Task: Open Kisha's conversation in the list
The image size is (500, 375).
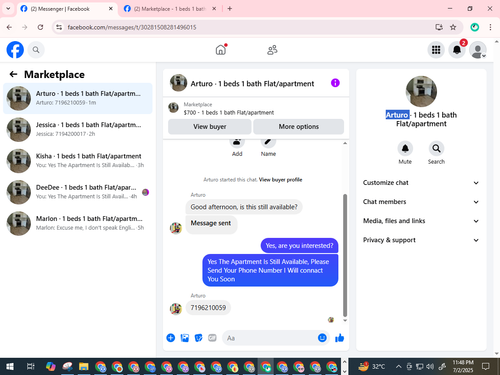Action: click(x=78, y=161)
